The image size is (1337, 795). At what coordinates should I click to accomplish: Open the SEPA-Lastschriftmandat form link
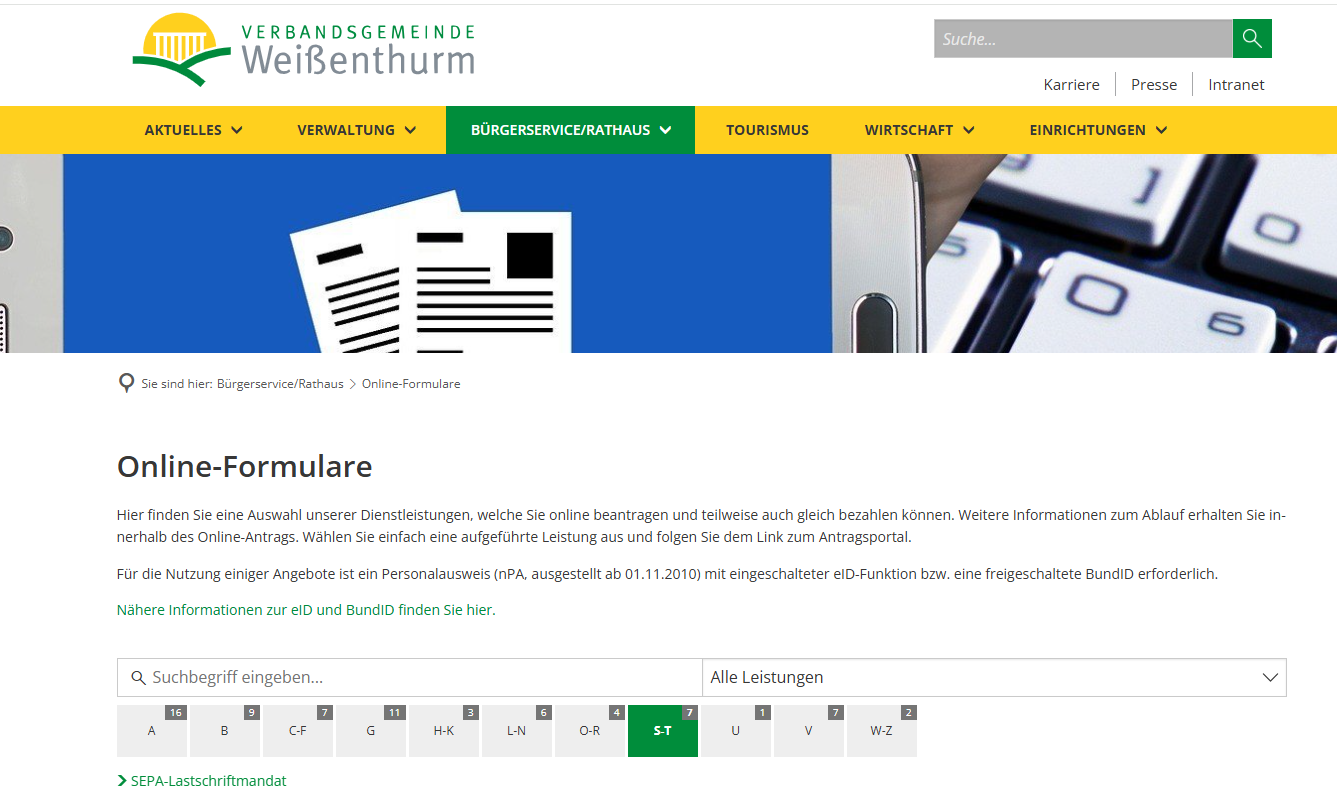click(209, 780)
